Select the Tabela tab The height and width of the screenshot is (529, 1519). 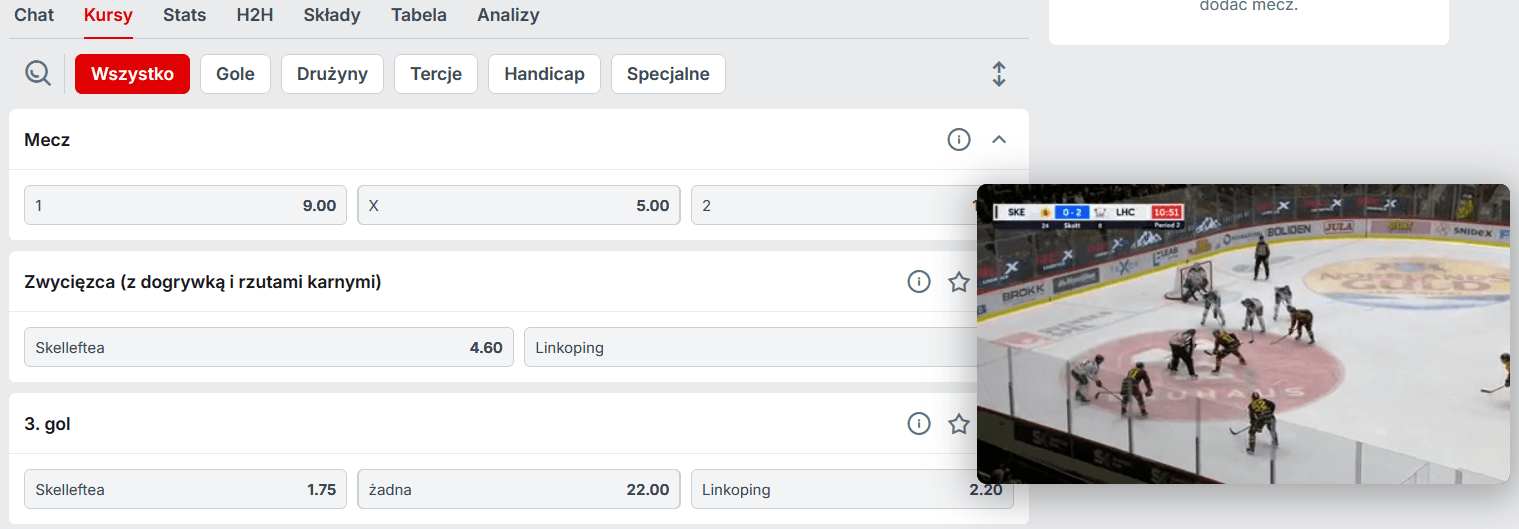tap(419, 15)
